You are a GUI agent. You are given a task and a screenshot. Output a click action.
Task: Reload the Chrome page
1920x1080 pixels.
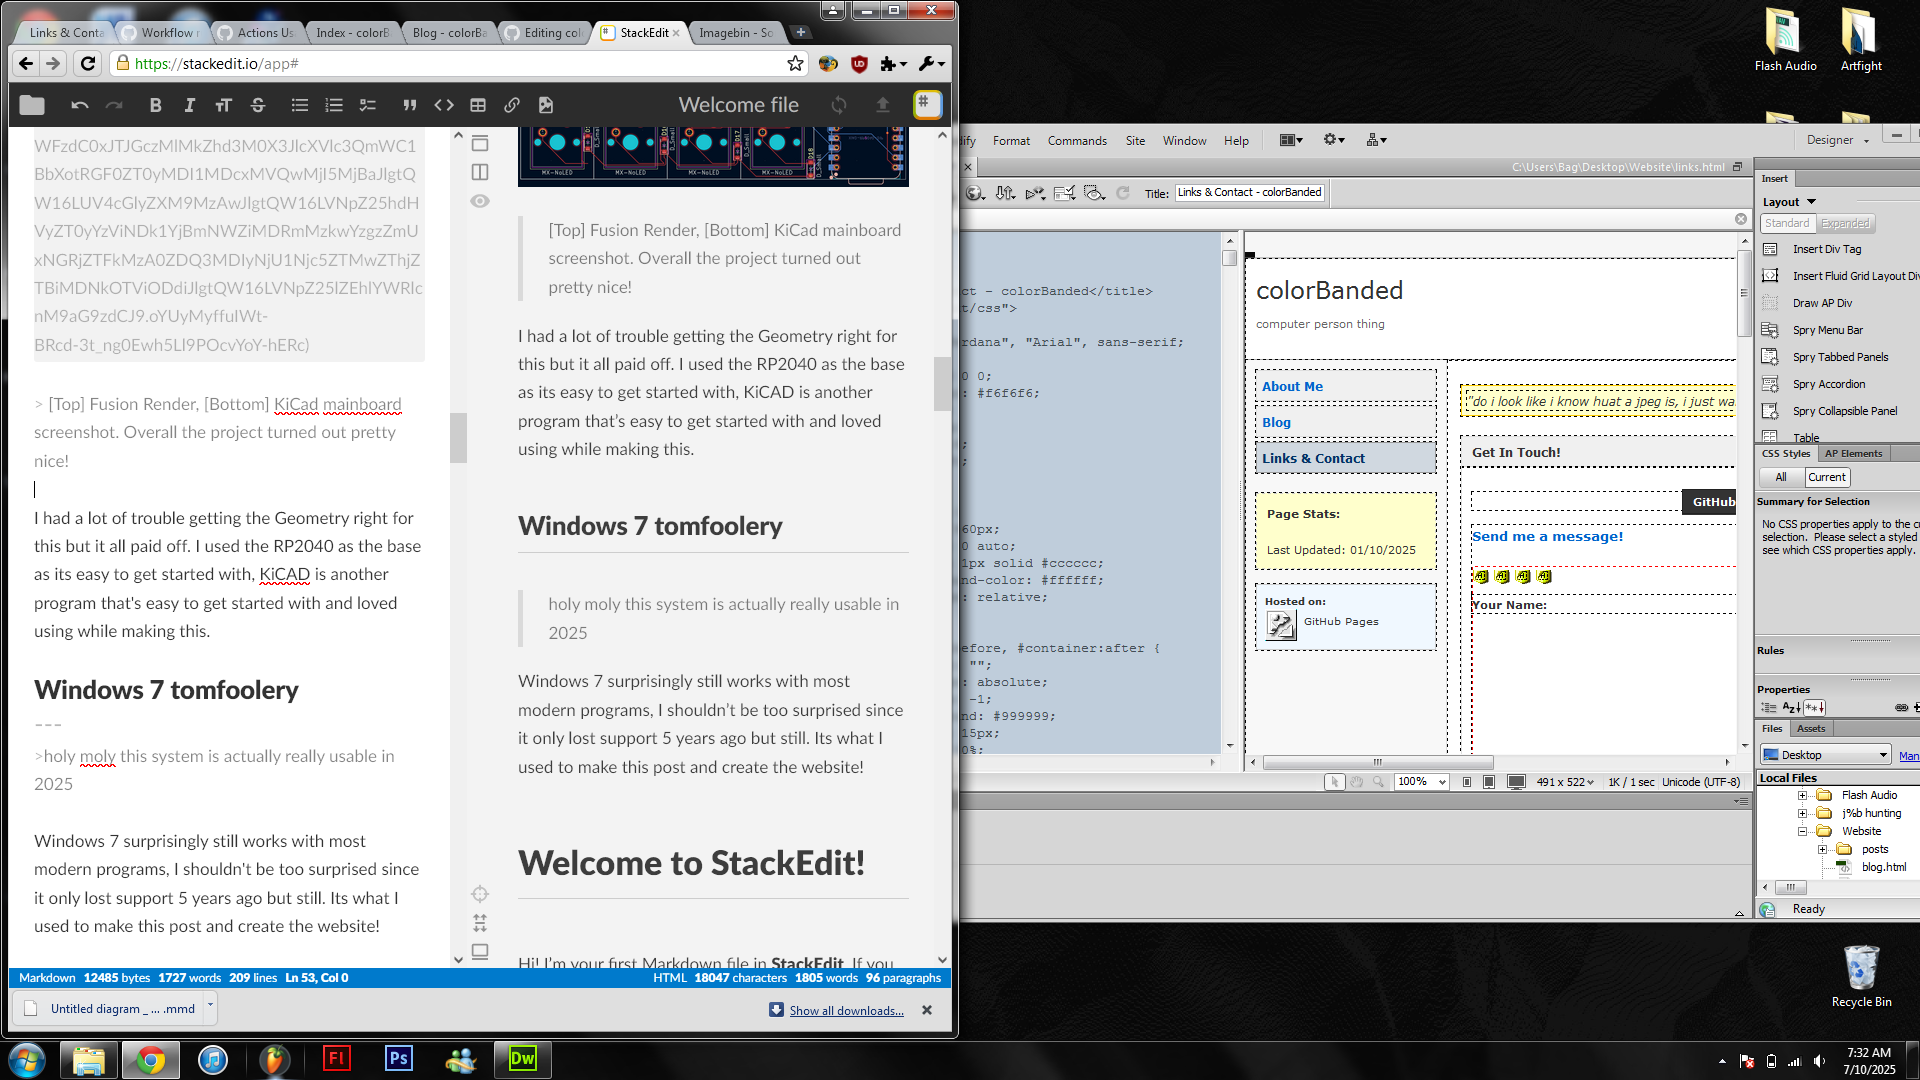point(88,63)
